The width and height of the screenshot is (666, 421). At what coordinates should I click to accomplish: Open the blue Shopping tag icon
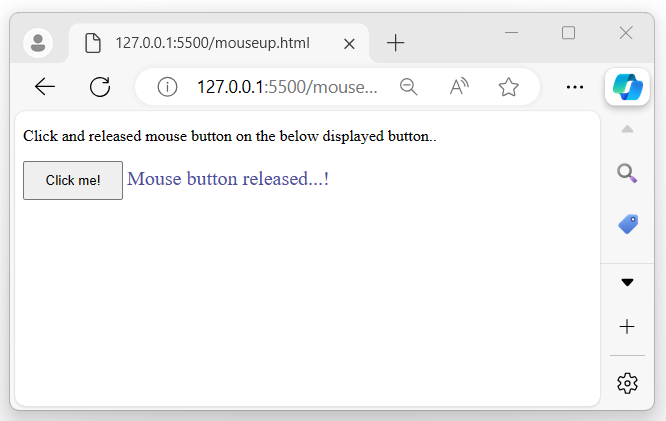[627, 224]
